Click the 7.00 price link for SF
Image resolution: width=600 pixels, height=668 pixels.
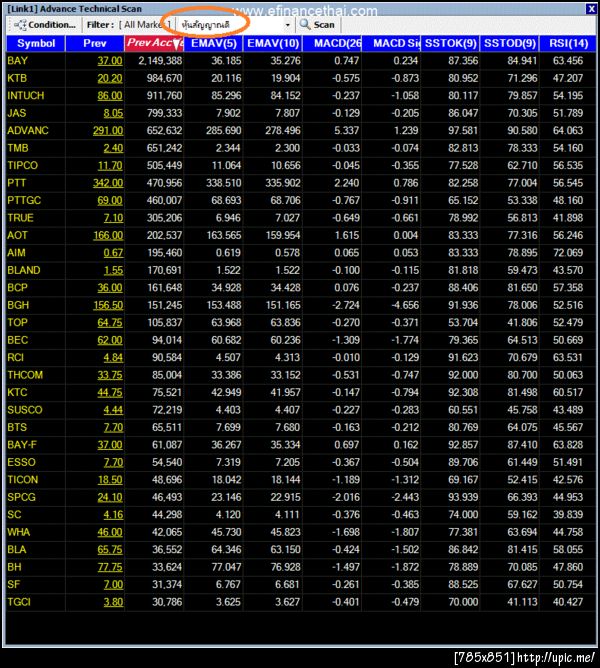pyautogui.click(x=113, y=585)
